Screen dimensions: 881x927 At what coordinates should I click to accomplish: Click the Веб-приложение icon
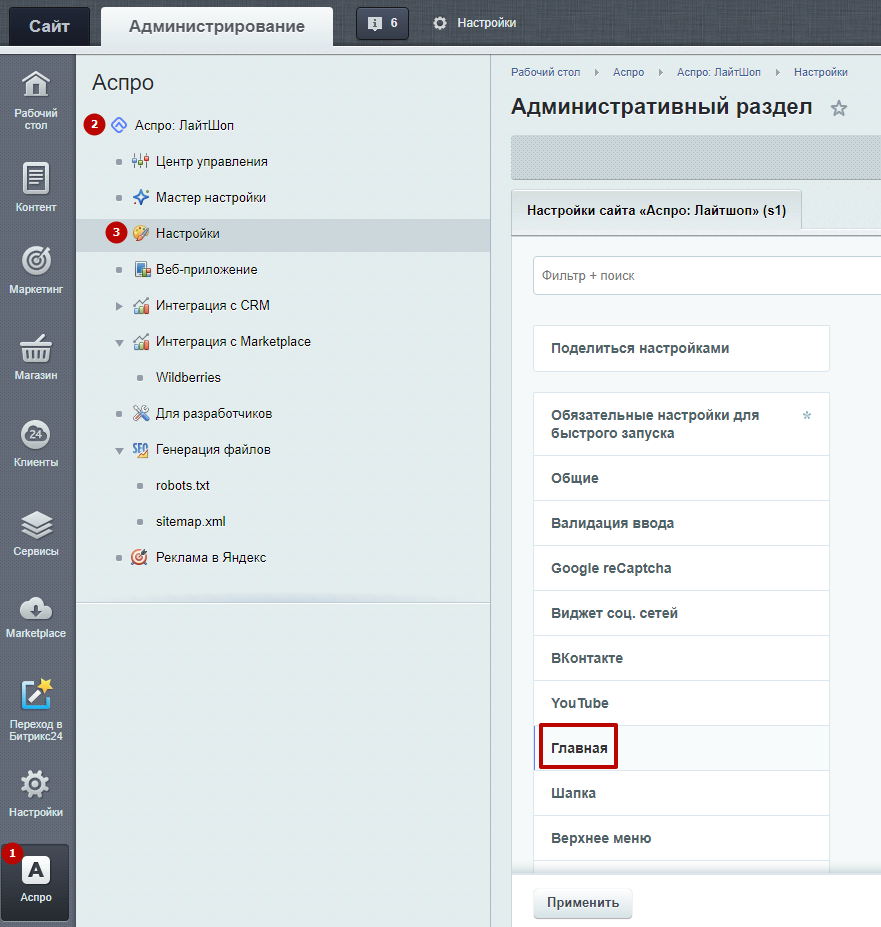click(142, 270)
